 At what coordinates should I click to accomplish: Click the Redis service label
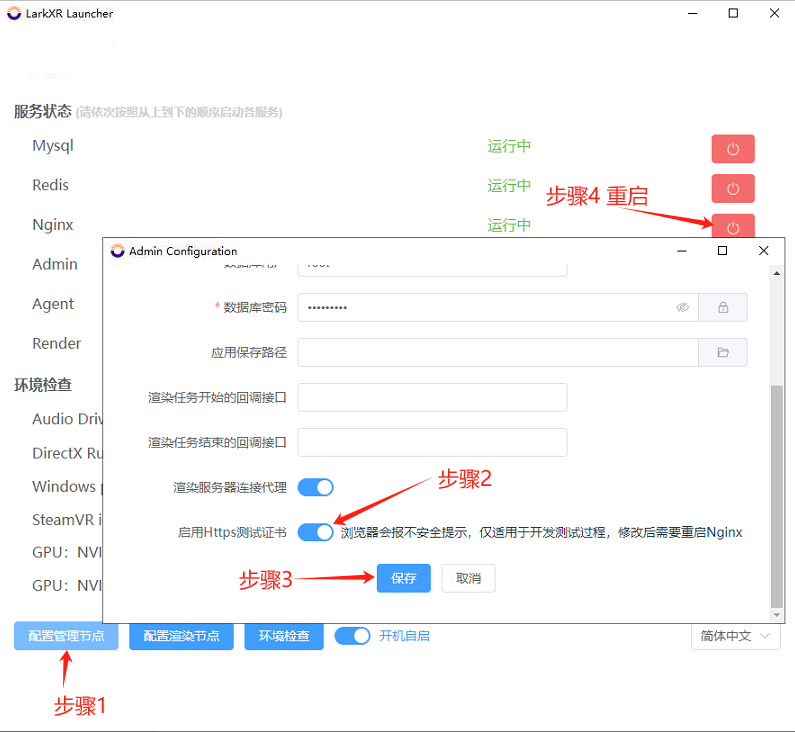(50, 185)
